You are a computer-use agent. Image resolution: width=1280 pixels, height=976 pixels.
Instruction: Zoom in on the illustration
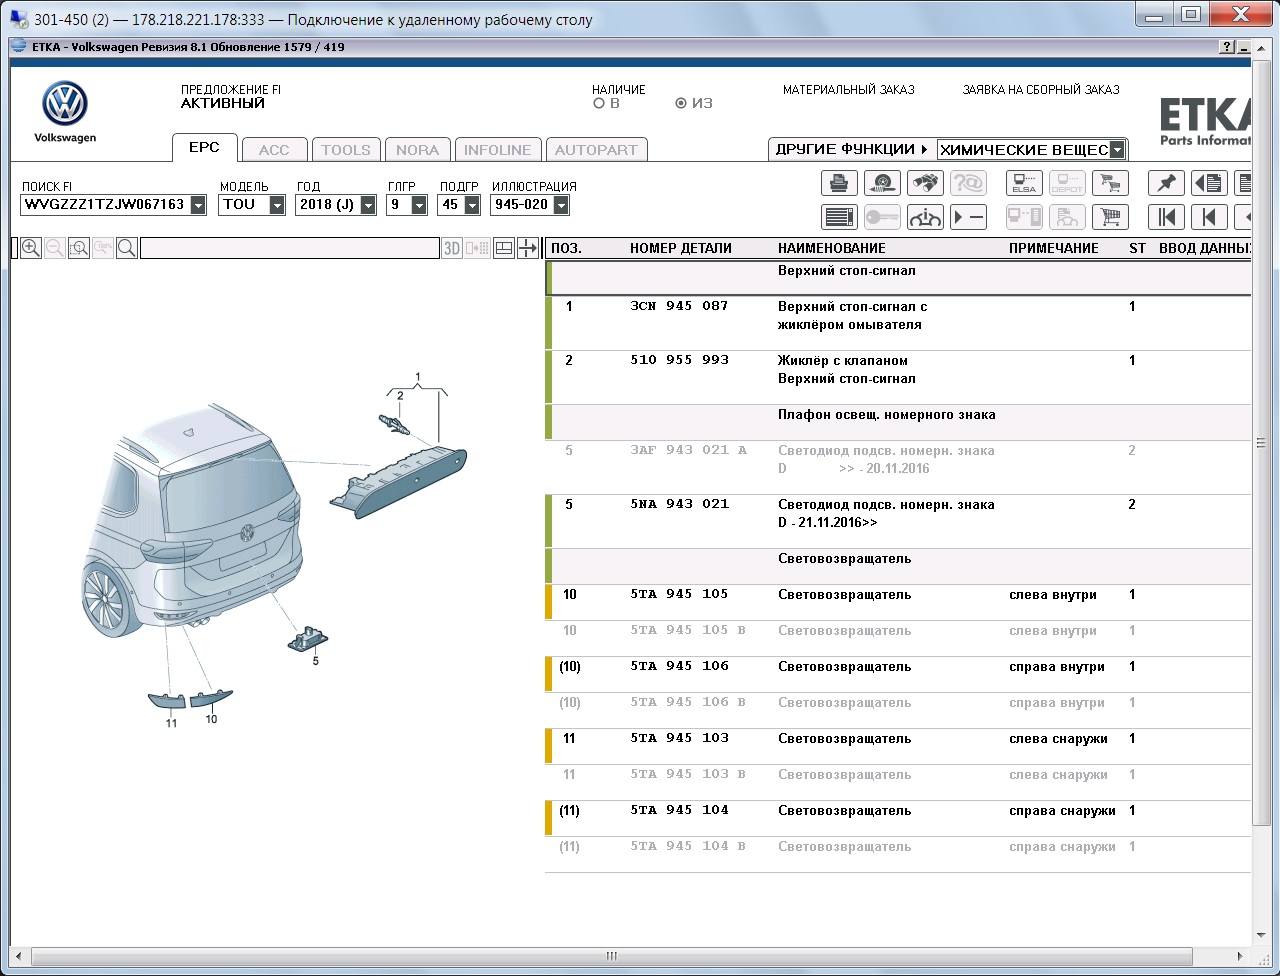(31, 248)
